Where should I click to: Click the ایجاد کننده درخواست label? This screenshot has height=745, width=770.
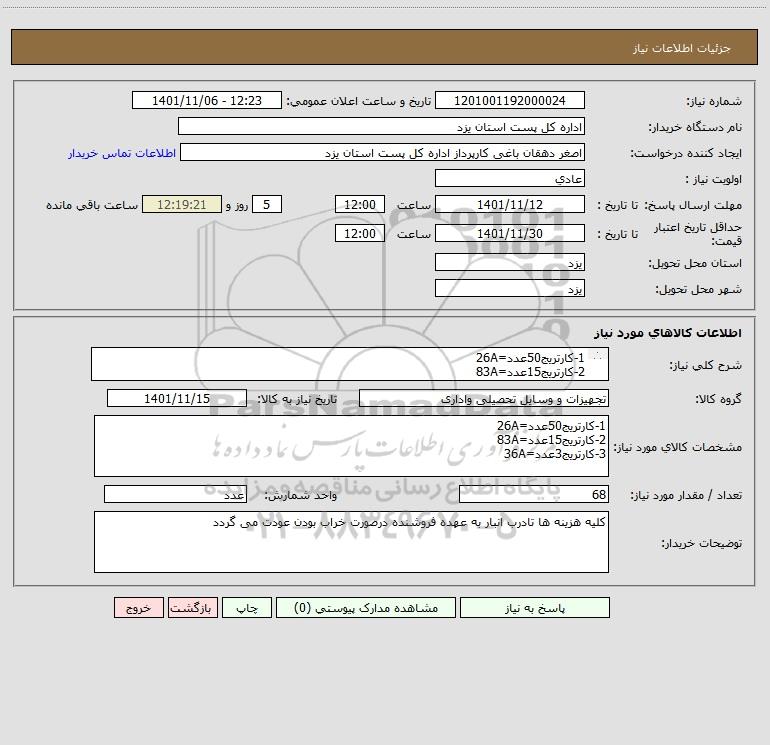pos(686,154)
